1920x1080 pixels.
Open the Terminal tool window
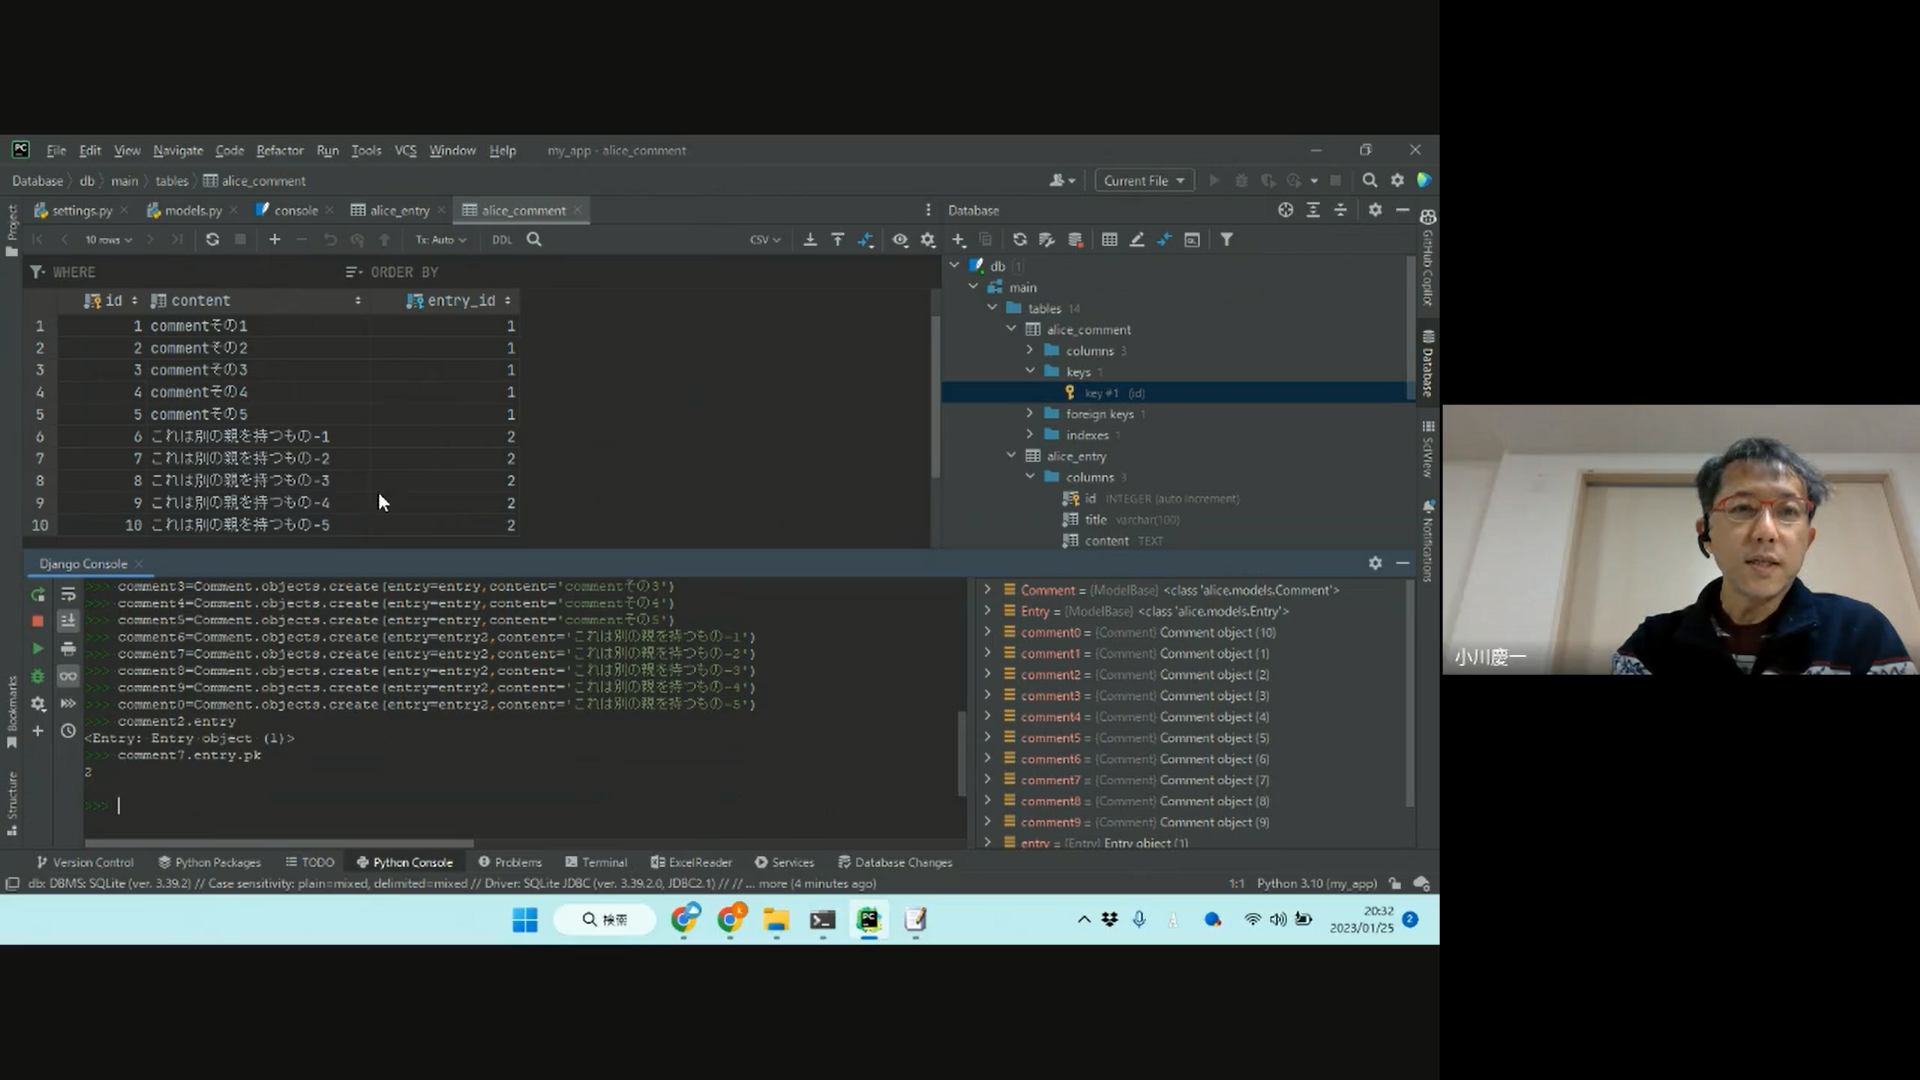click(x=596, y=862)
